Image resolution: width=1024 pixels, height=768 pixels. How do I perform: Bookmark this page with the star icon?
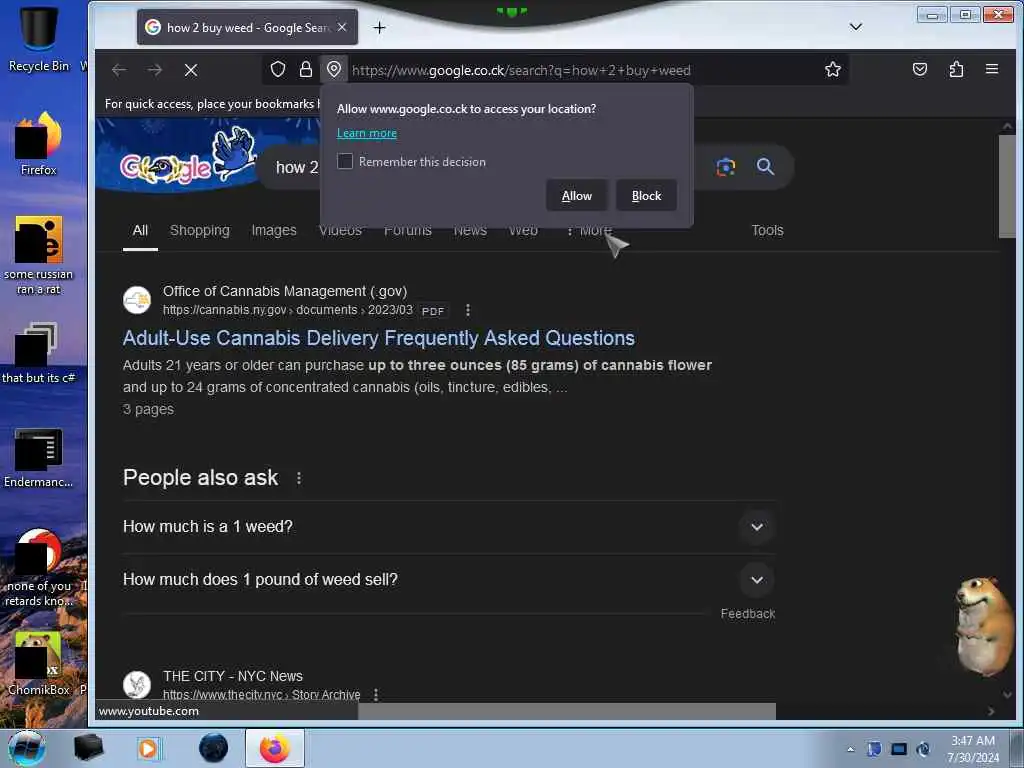(x=833, y=69)
